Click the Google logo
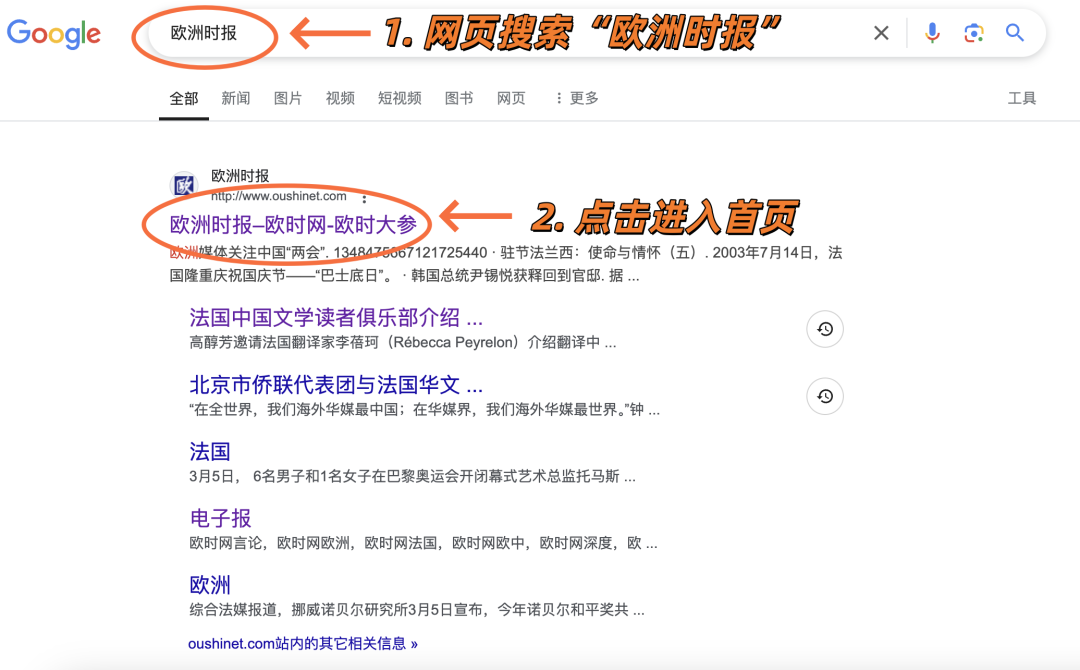This screenshot has width=1080, height=670. (x=54, y=33)
